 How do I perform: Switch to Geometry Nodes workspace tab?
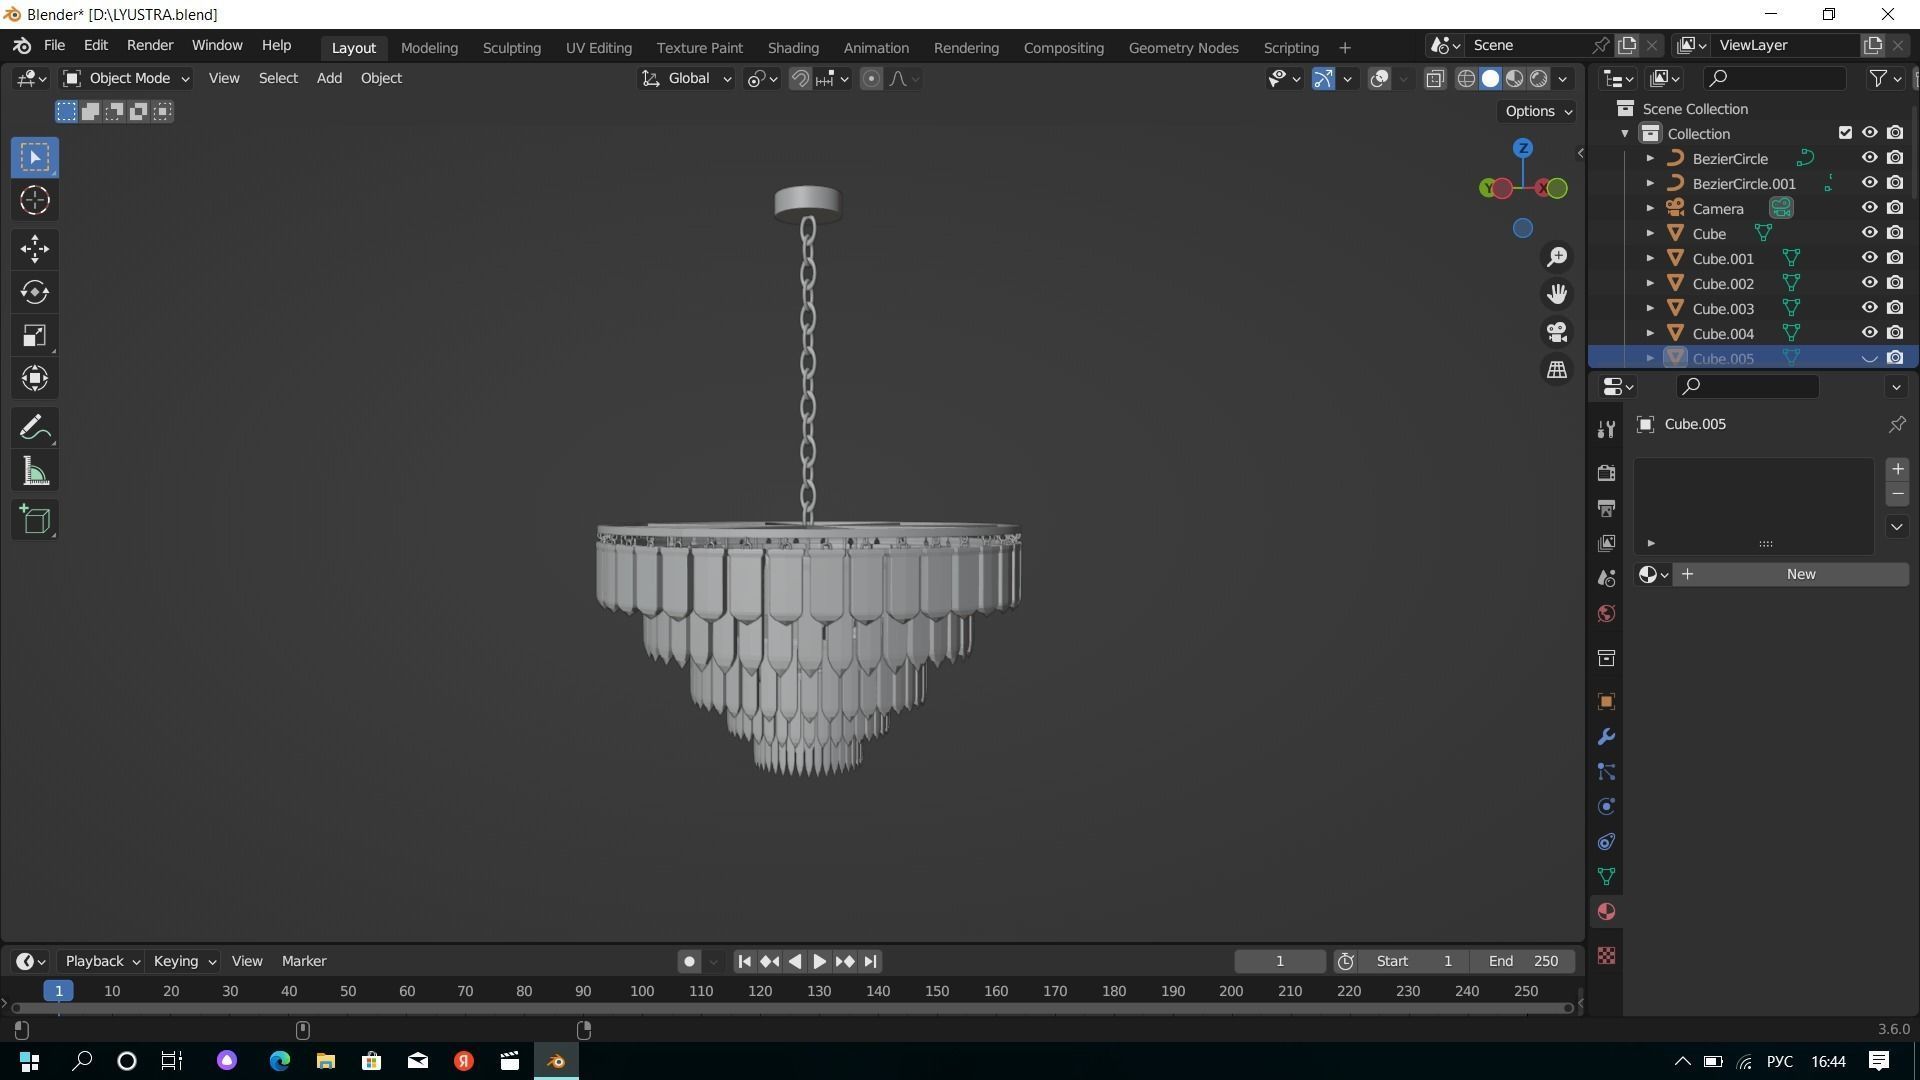coord(1183,47)
